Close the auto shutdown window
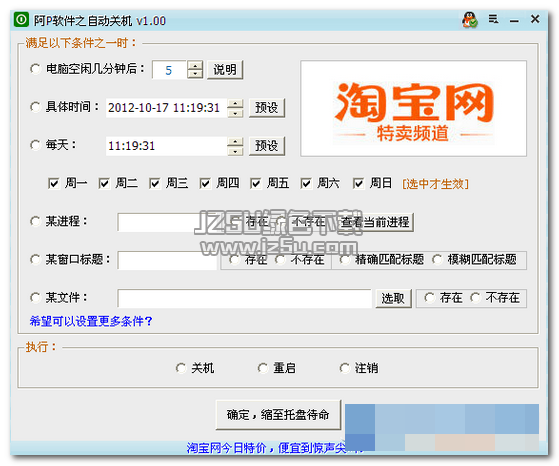The width and height of the screenshot is (559, 466). (535, 19)
